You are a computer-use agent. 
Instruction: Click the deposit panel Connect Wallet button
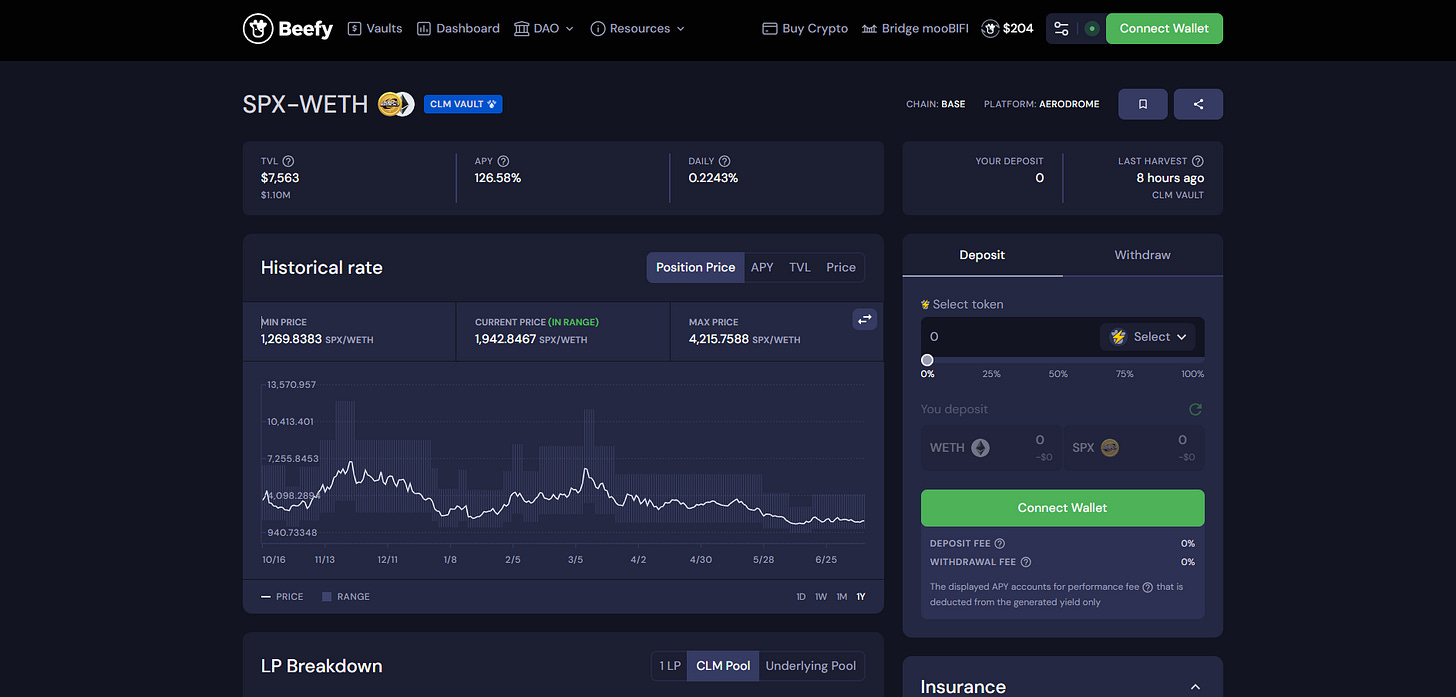[1062, 508]
